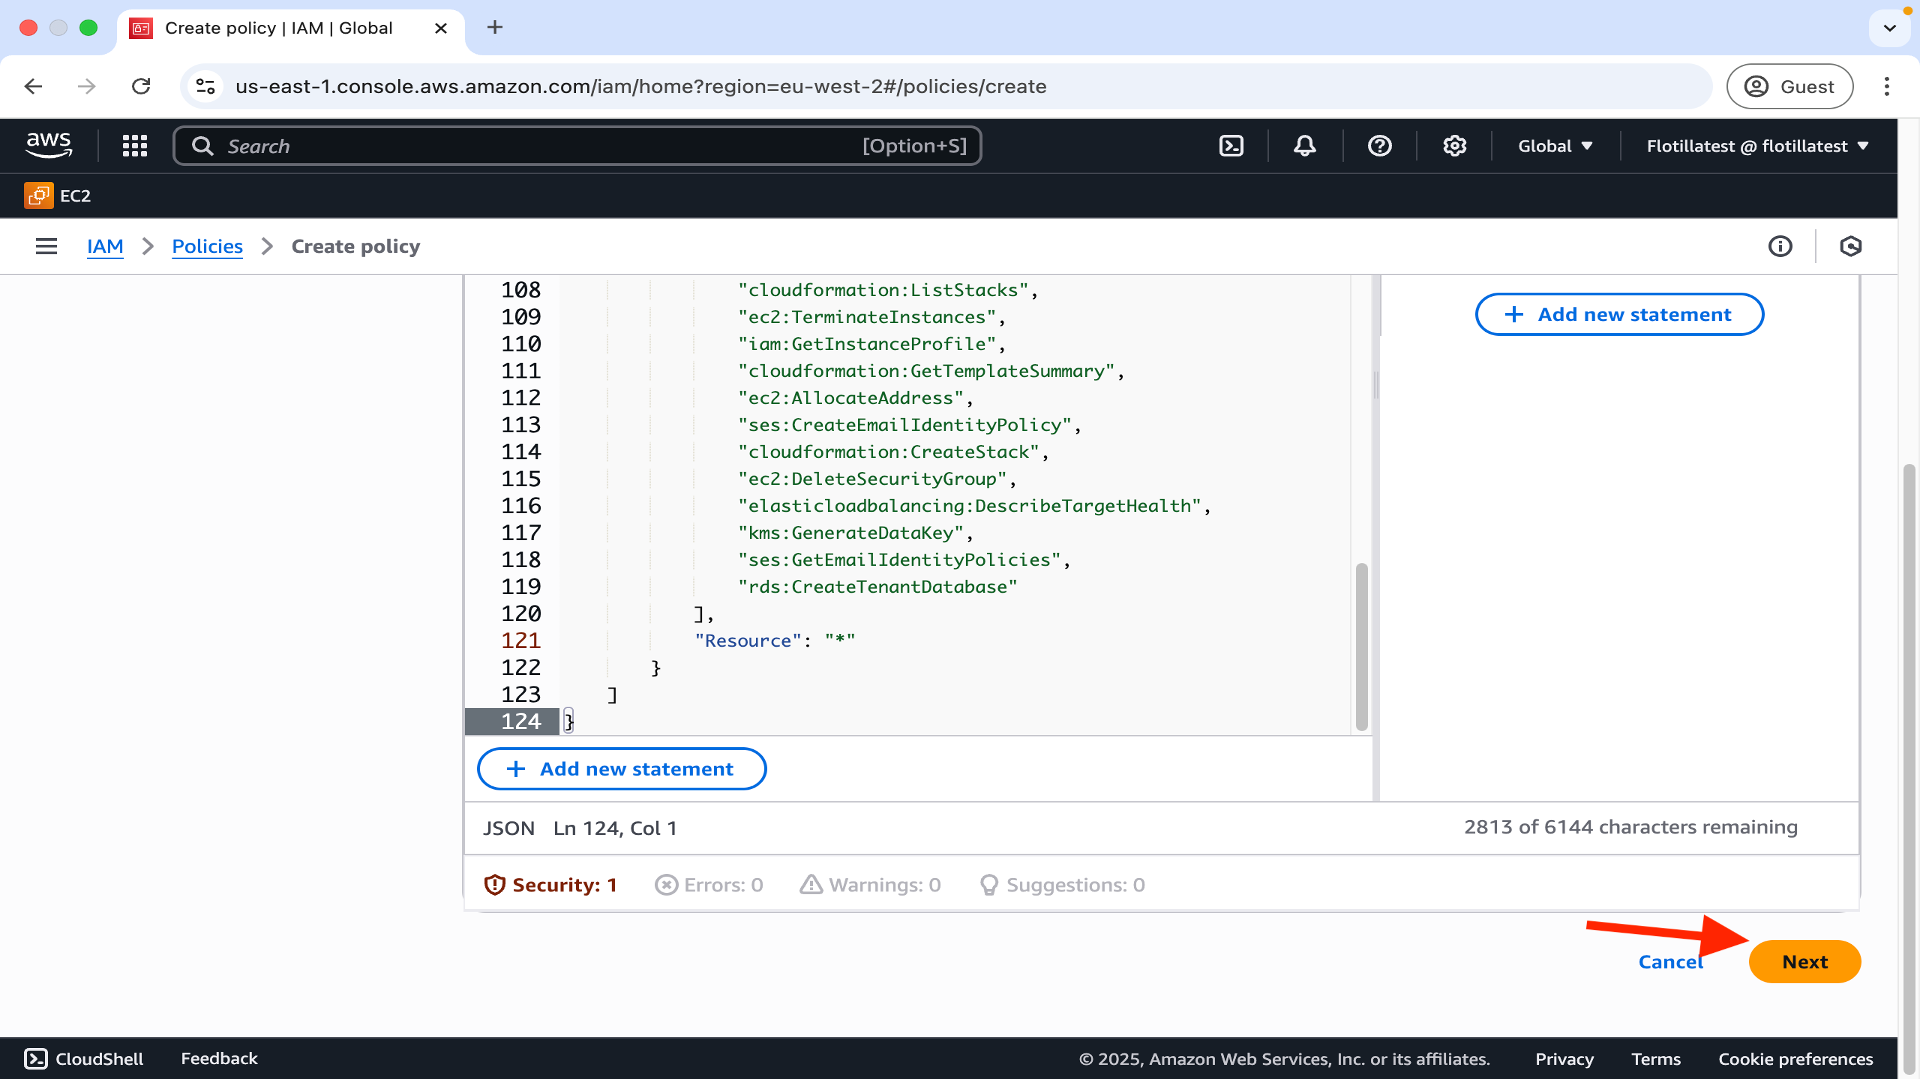Show Security findings tab

click(551, 885)
